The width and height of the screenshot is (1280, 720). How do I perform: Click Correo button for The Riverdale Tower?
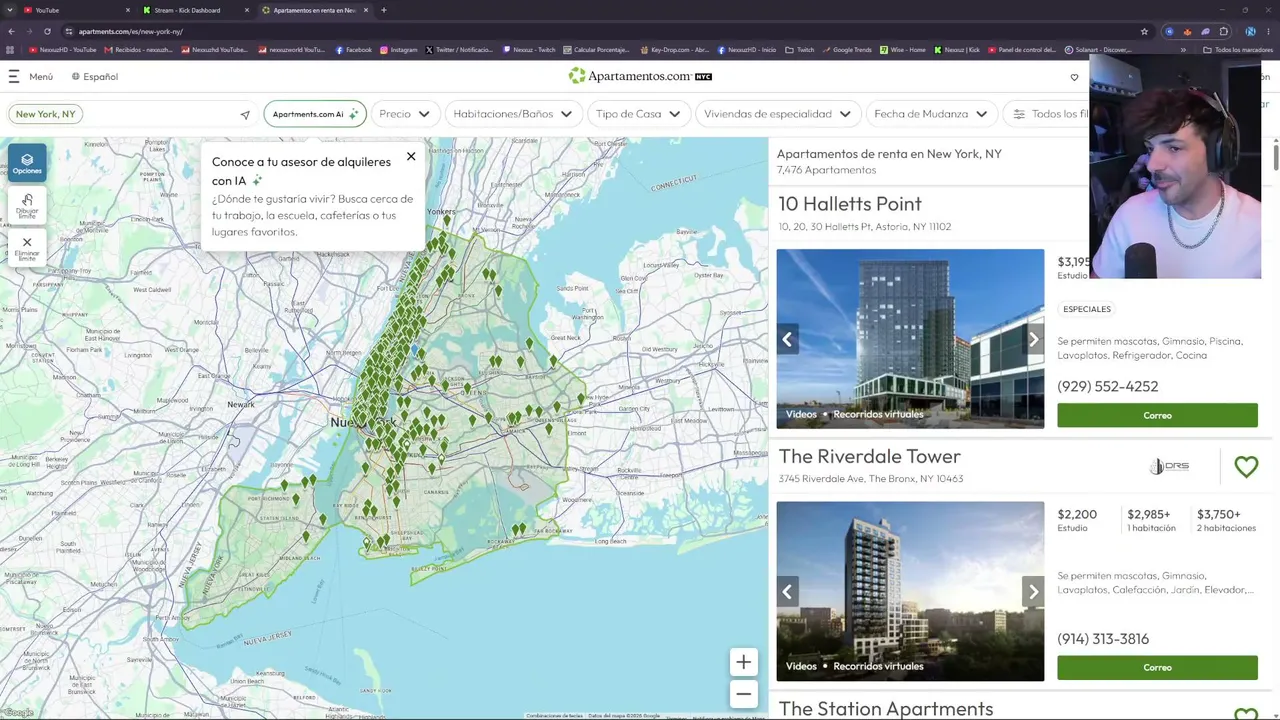1157,667
